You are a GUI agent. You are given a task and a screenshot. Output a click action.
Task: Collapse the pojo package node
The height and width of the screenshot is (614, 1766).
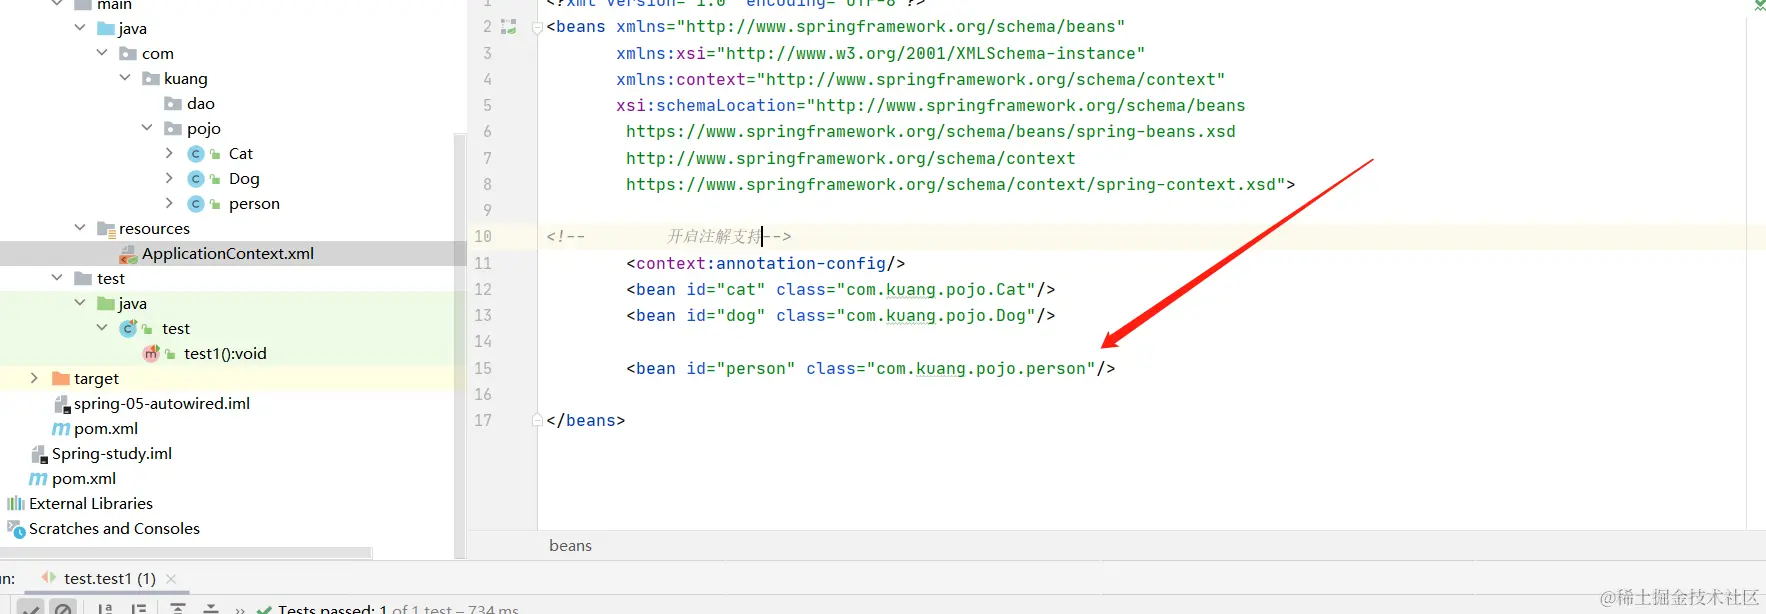pos(147,128)
